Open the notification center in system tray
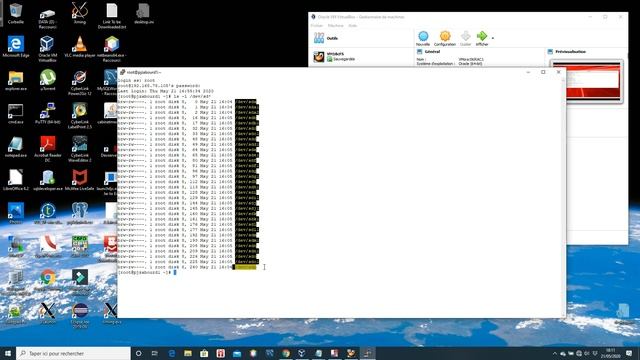 [629, 353]
